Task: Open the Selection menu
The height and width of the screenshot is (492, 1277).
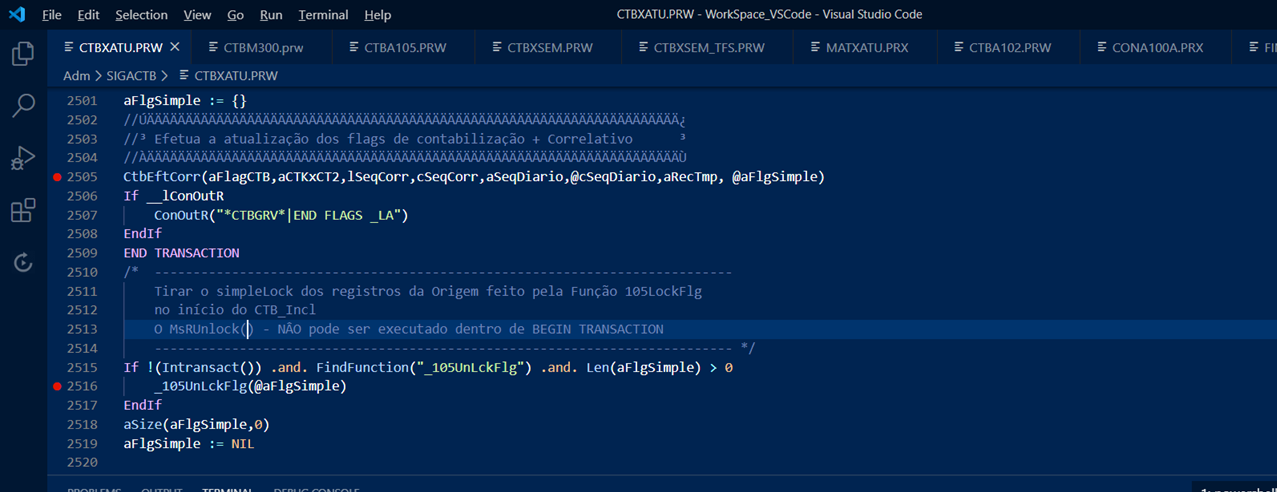Action: coord(141,15)
